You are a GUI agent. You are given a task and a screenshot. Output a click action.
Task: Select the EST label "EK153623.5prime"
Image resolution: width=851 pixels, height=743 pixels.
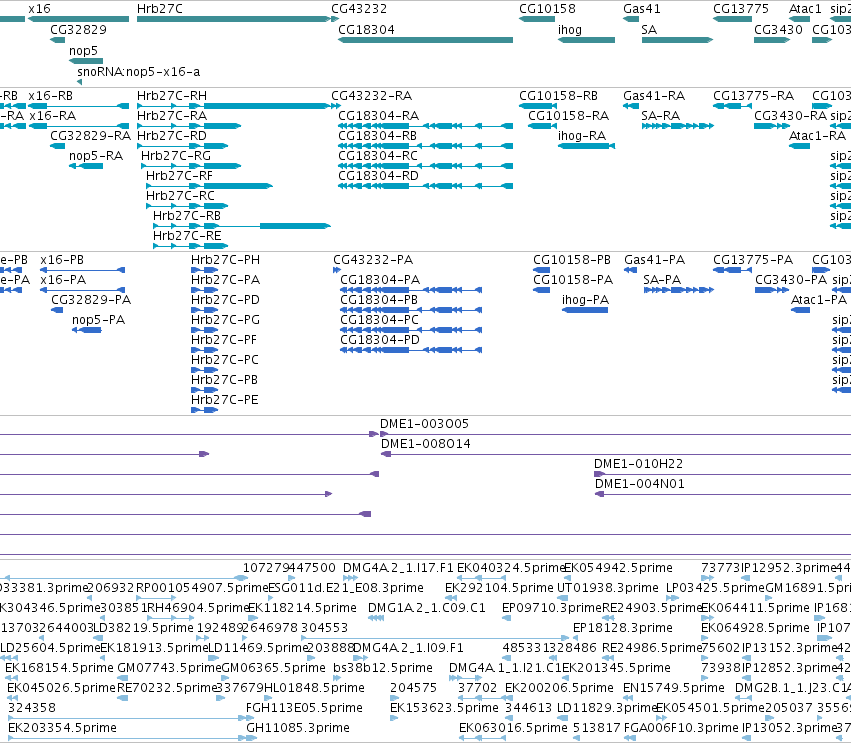(444, 708)
